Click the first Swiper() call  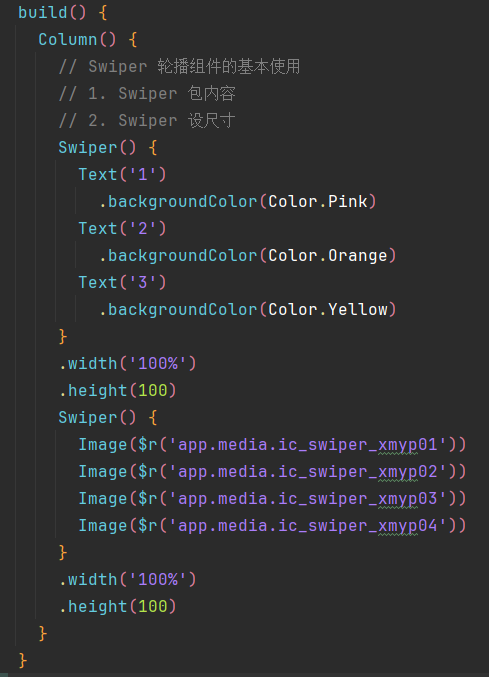click(97, 148)
